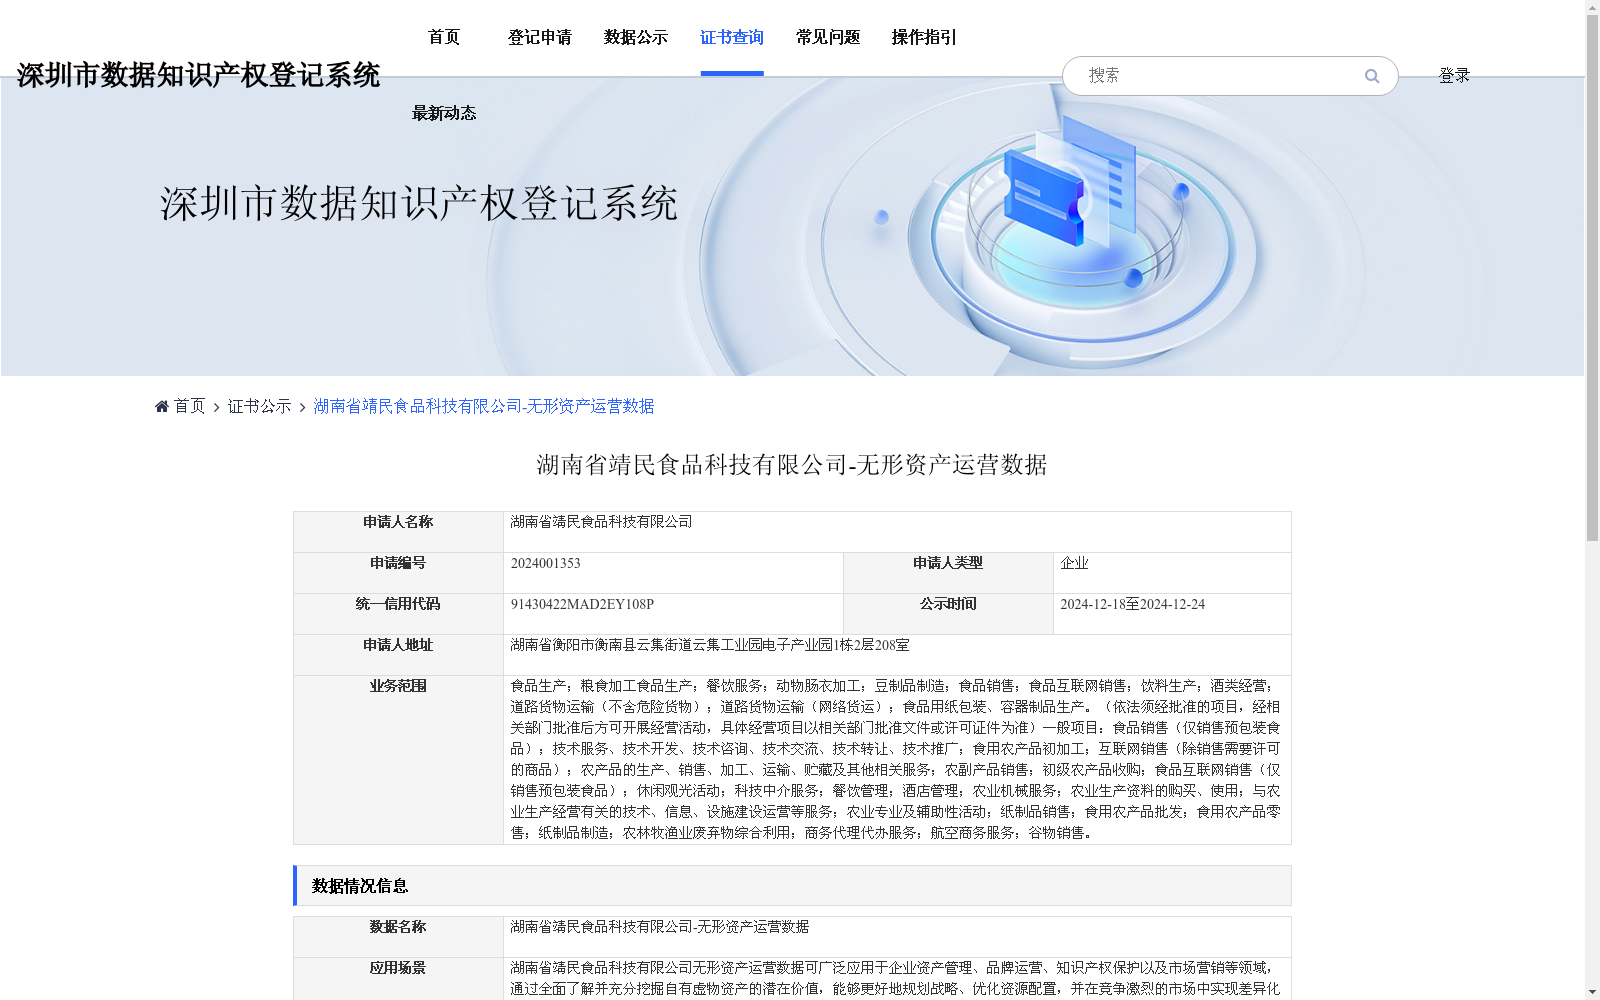Click the scrollbar down arrow
1600x1000 pixels.
coord(1592,992)
